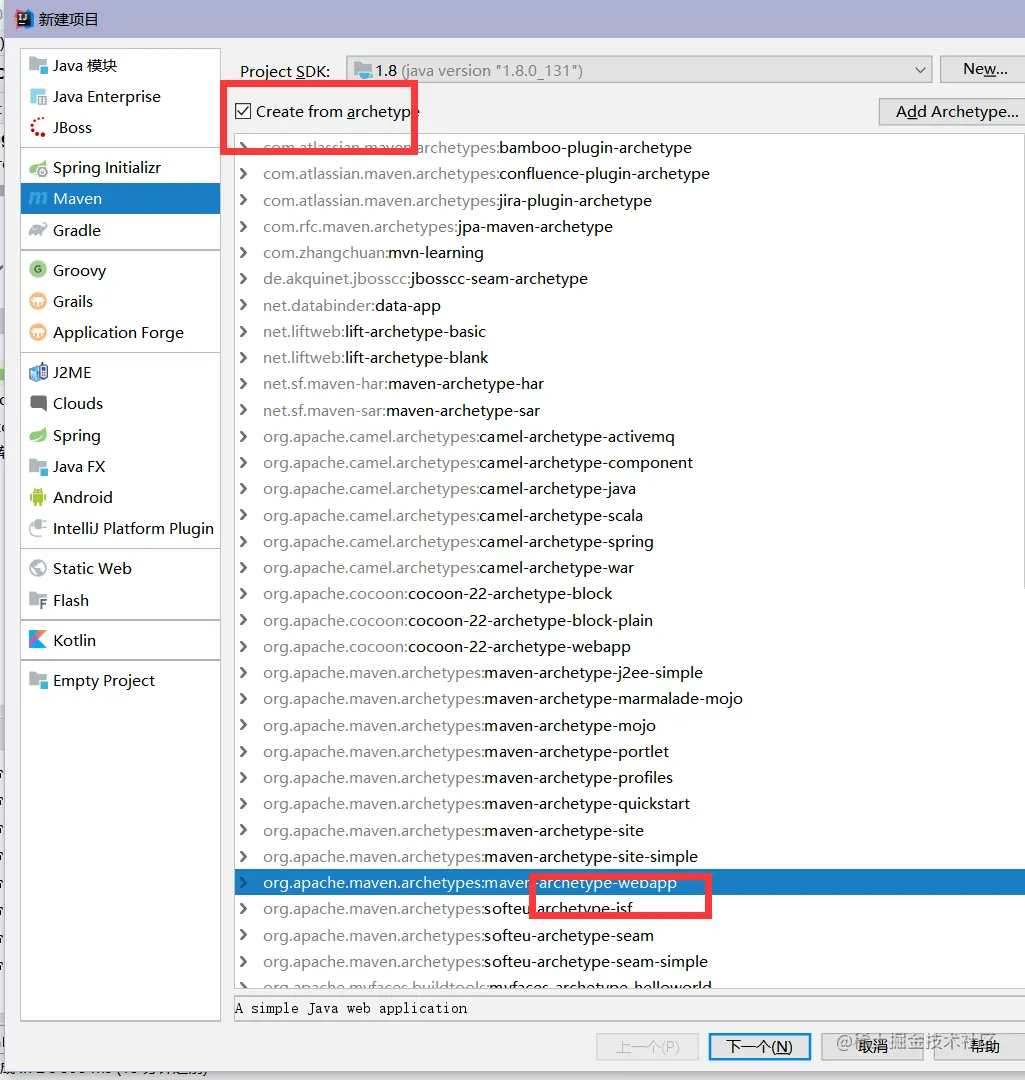Click the Flash folder icon
The image size is (1025, 1080).
pyautogui.click(x=38, y=600)
